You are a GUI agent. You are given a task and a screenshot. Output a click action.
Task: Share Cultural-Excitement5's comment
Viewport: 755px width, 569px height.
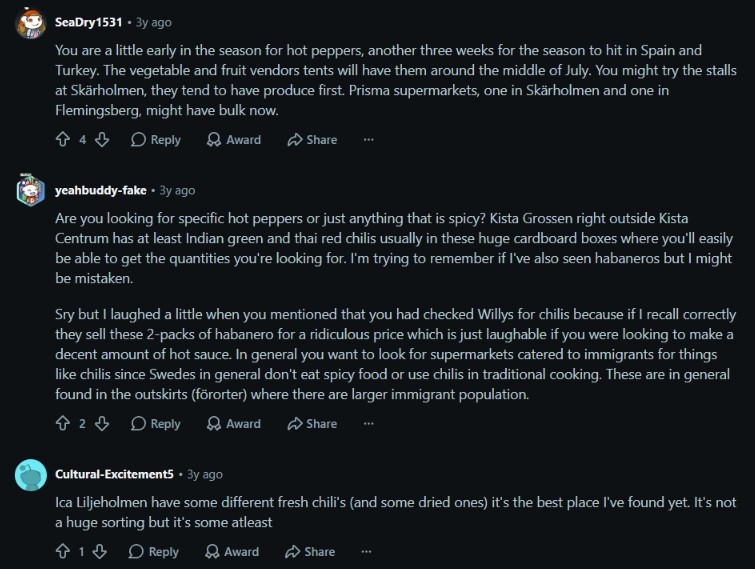pos(311,552)
